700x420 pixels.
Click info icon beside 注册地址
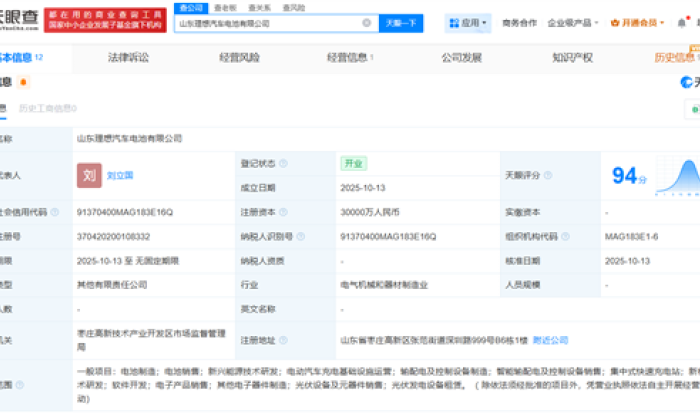pos(284,340)
